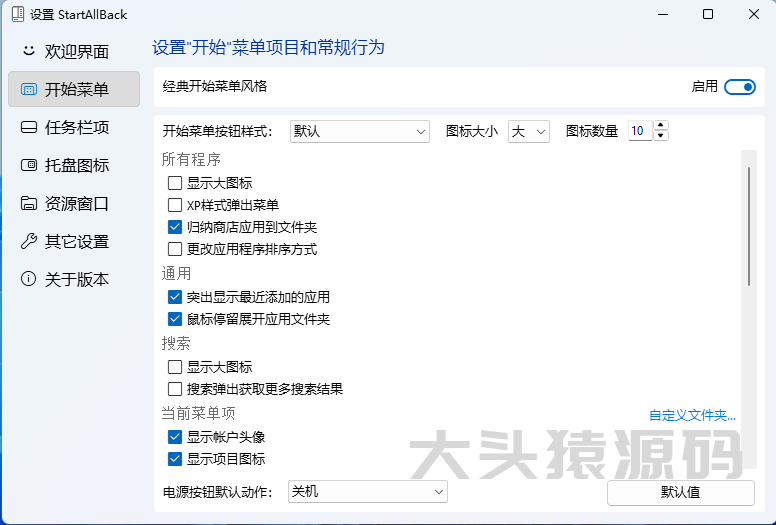Screen dimensions: 776x525
Task: Click the 任务栏项 taskbar icon
Action: (29, 127)
